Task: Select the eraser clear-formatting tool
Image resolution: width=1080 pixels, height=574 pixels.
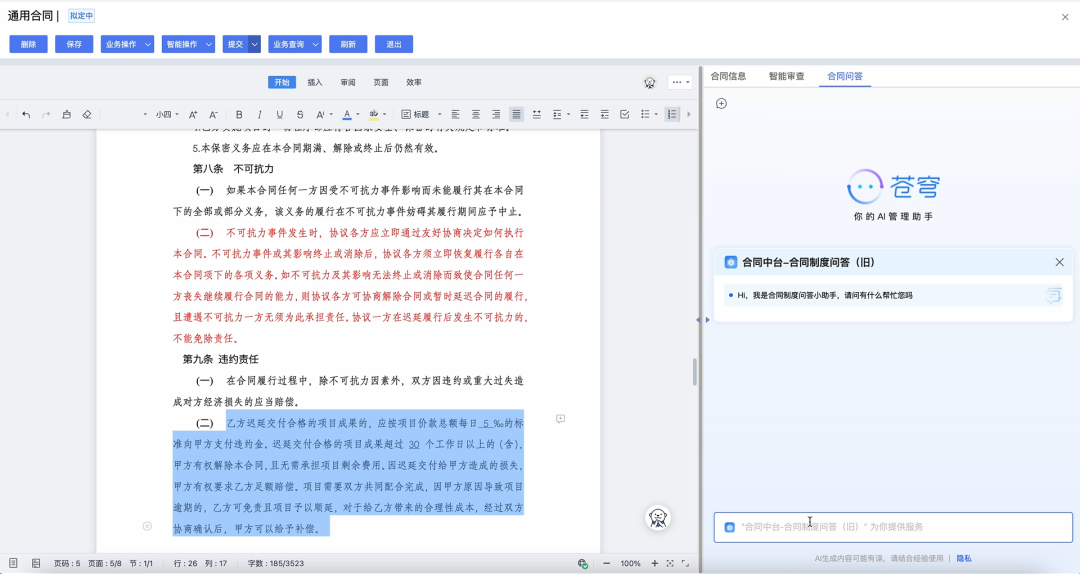Action: 87,114
